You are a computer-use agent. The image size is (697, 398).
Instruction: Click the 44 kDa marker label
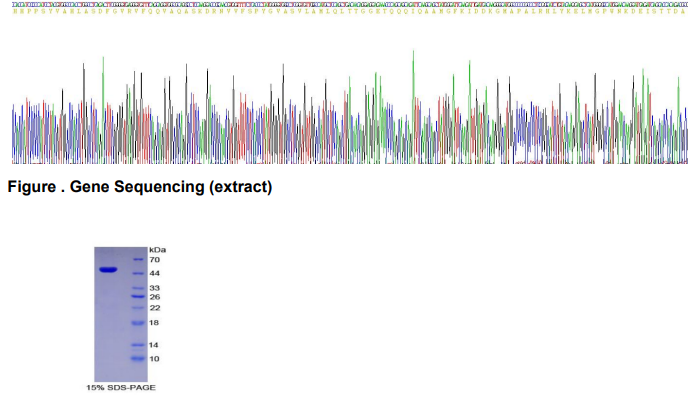pyautogui.click(x=155, y=273)
